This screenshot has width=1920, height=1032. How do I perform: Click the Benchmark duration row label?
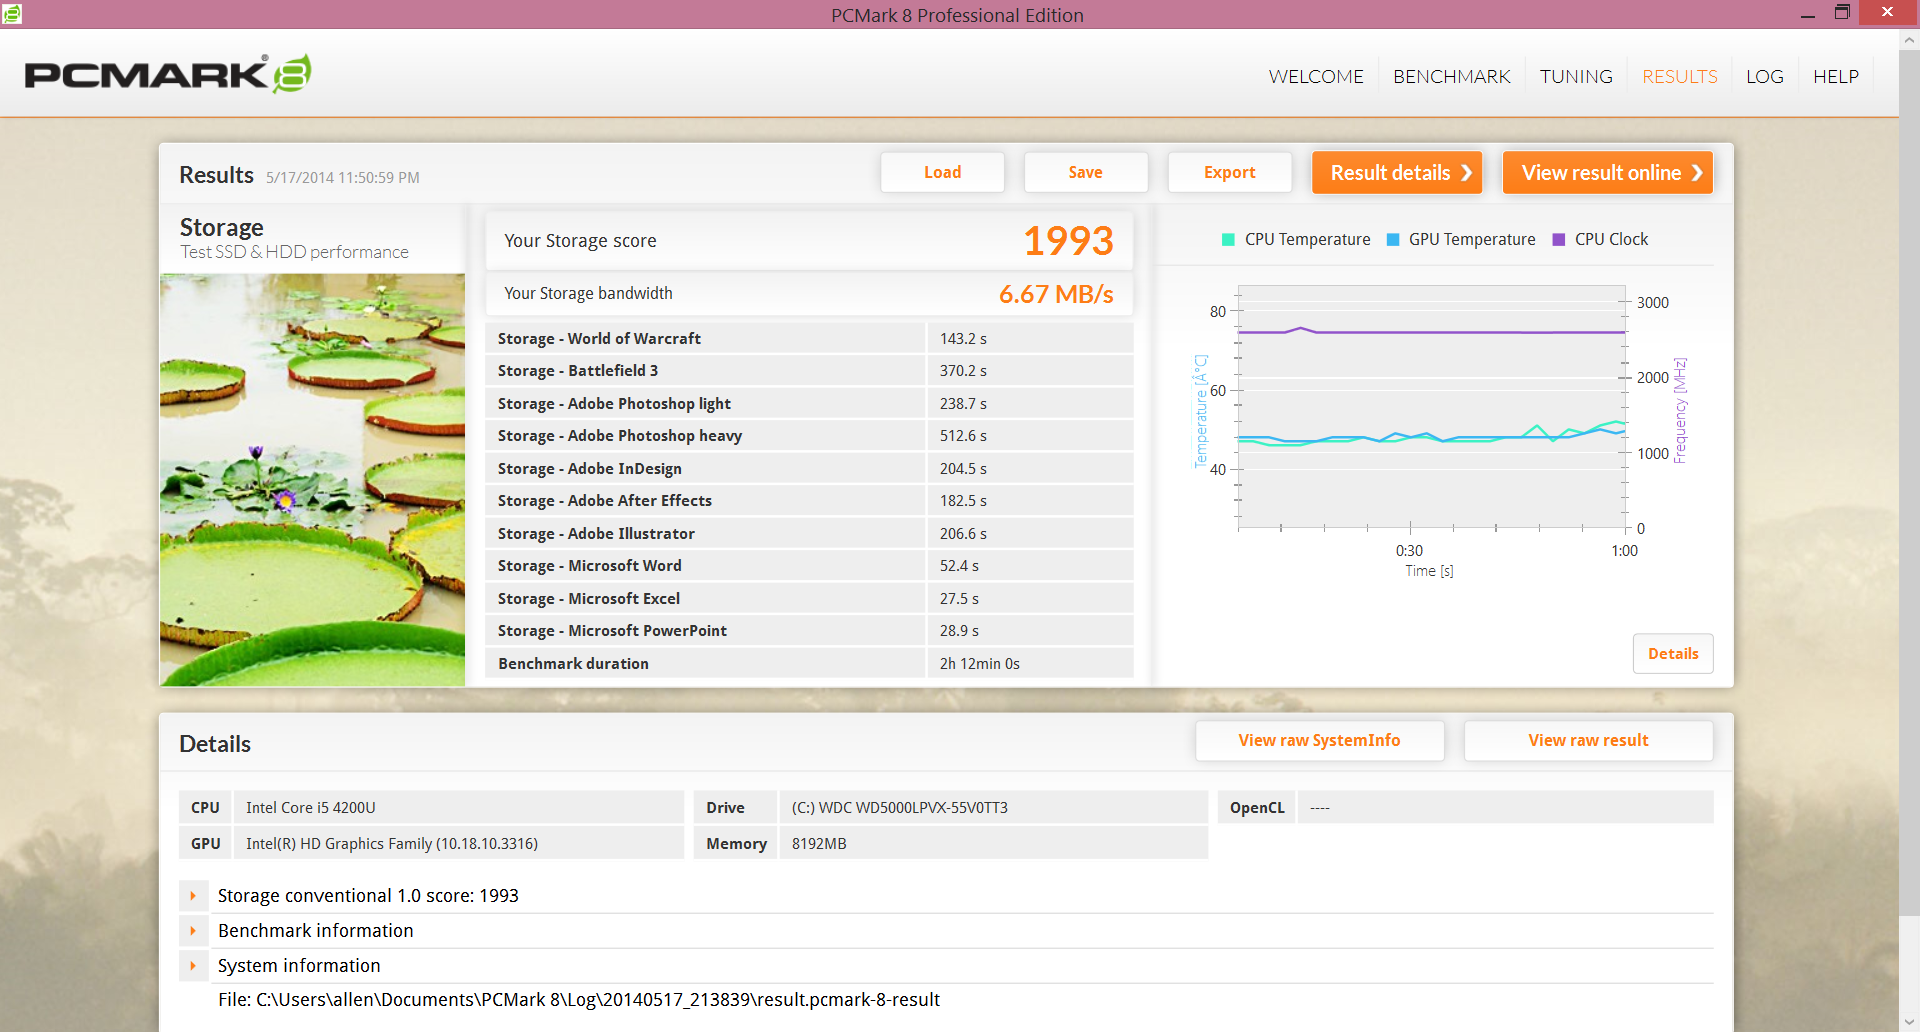(573, 663)
